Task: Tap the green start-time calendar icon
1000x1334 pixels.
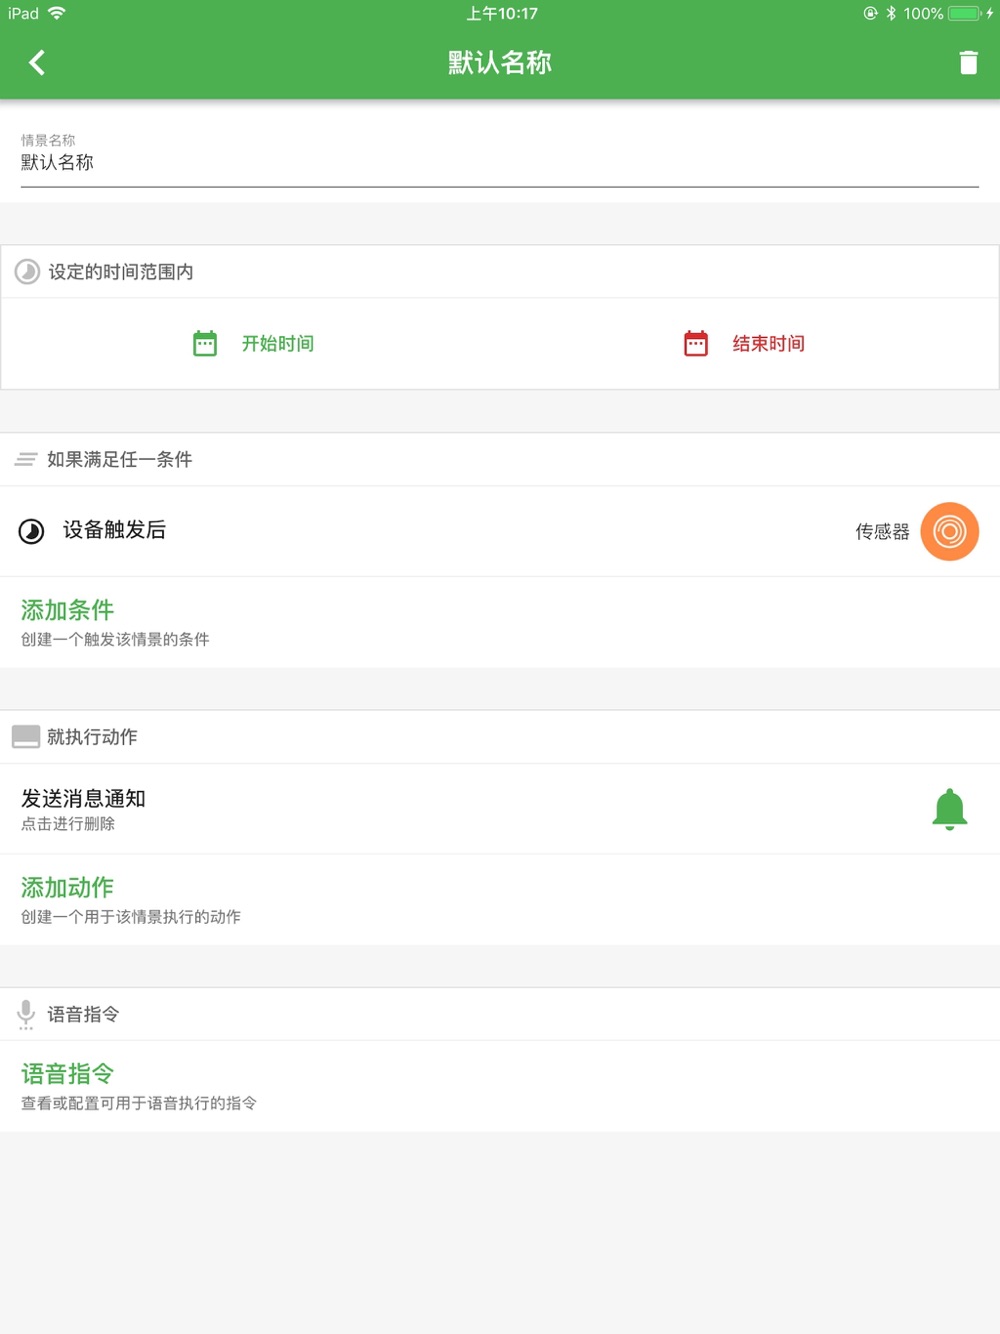Action: [x=205, y=344]
